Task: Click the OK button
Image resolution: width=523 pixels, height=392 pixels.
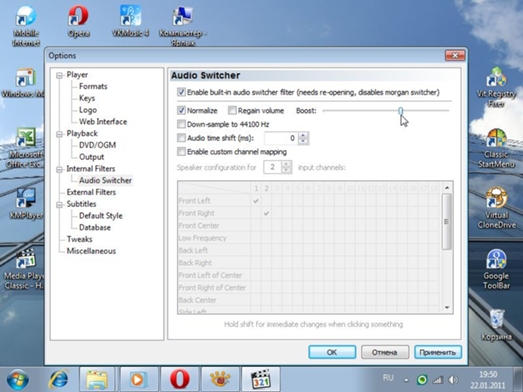Action: (332, 352)
